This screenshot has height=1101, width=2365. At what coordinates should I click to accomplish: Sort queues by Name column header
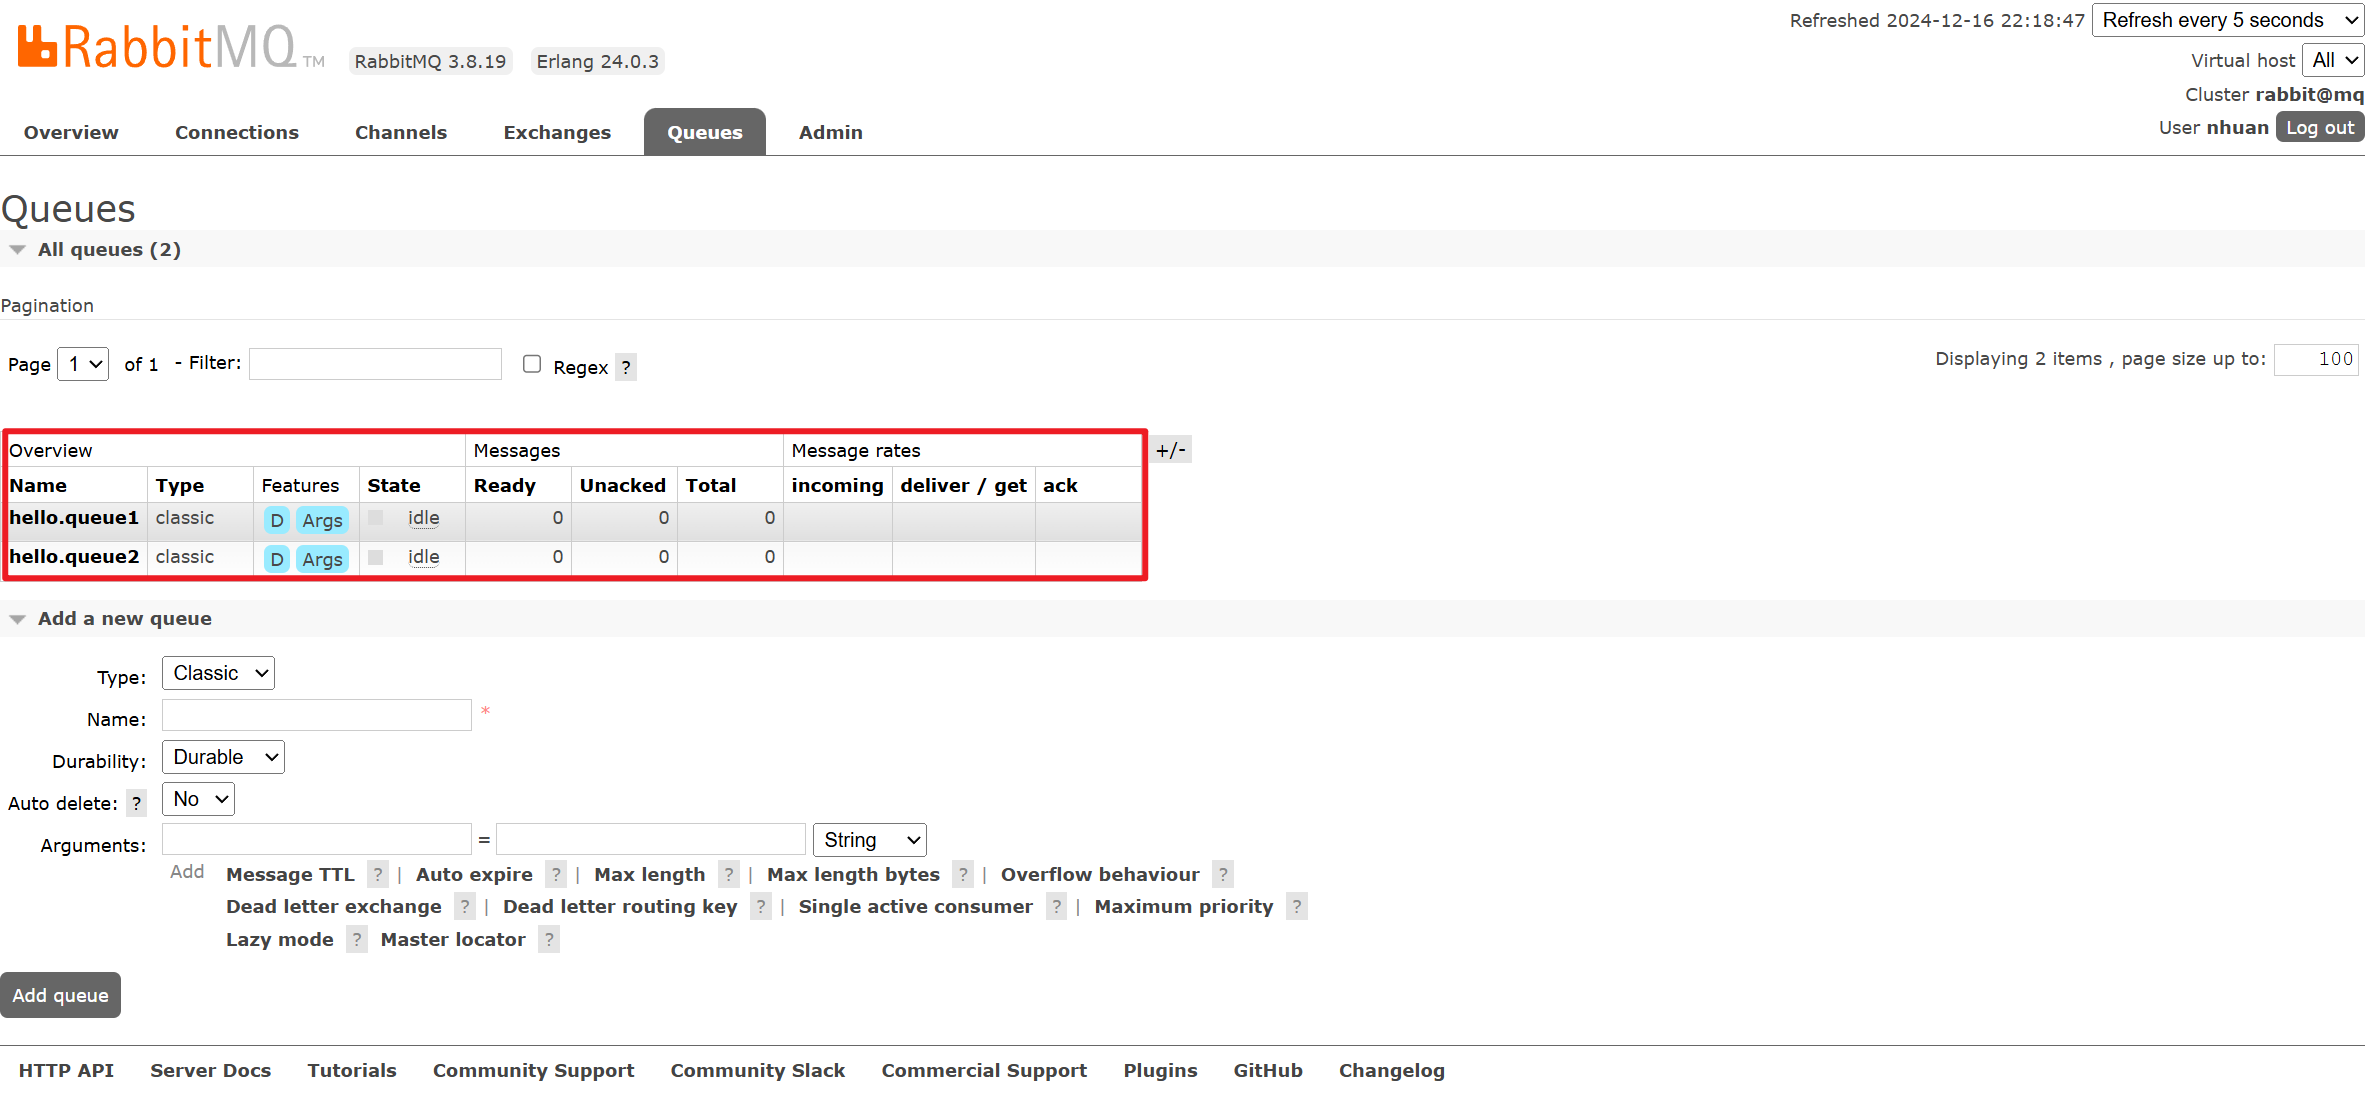click(38, 485)
